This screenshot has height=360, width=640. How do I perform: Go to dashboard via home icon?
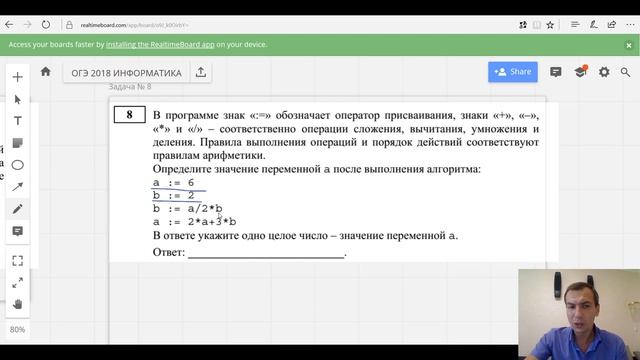(x=45, y=72)
